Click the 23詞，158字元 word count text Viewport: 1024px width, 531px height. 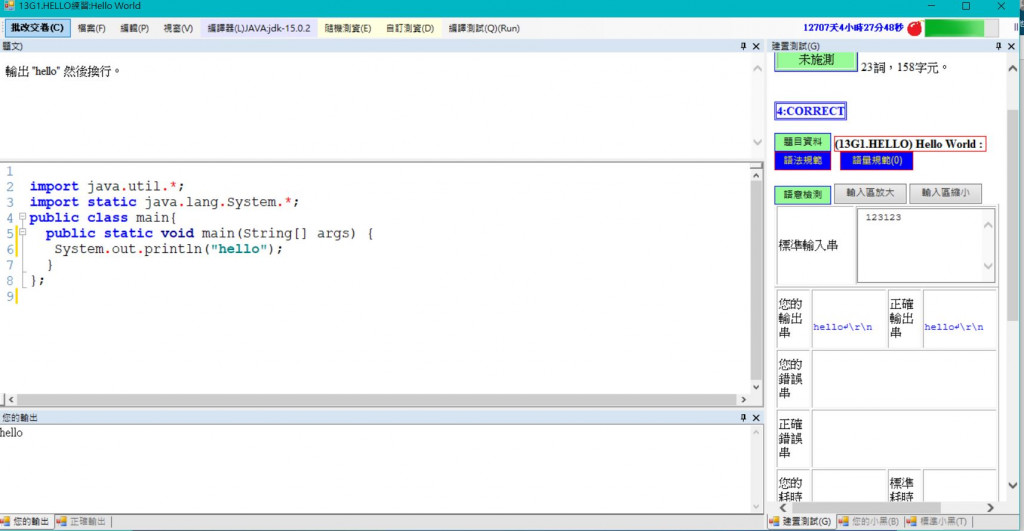click(904, 67)
